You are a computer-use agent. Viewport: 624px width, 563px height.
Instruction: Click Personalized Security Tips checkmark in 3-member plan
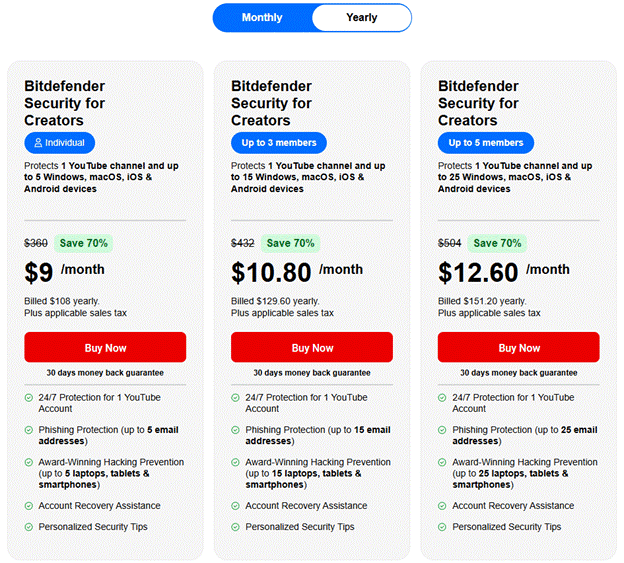pos(236,527)
